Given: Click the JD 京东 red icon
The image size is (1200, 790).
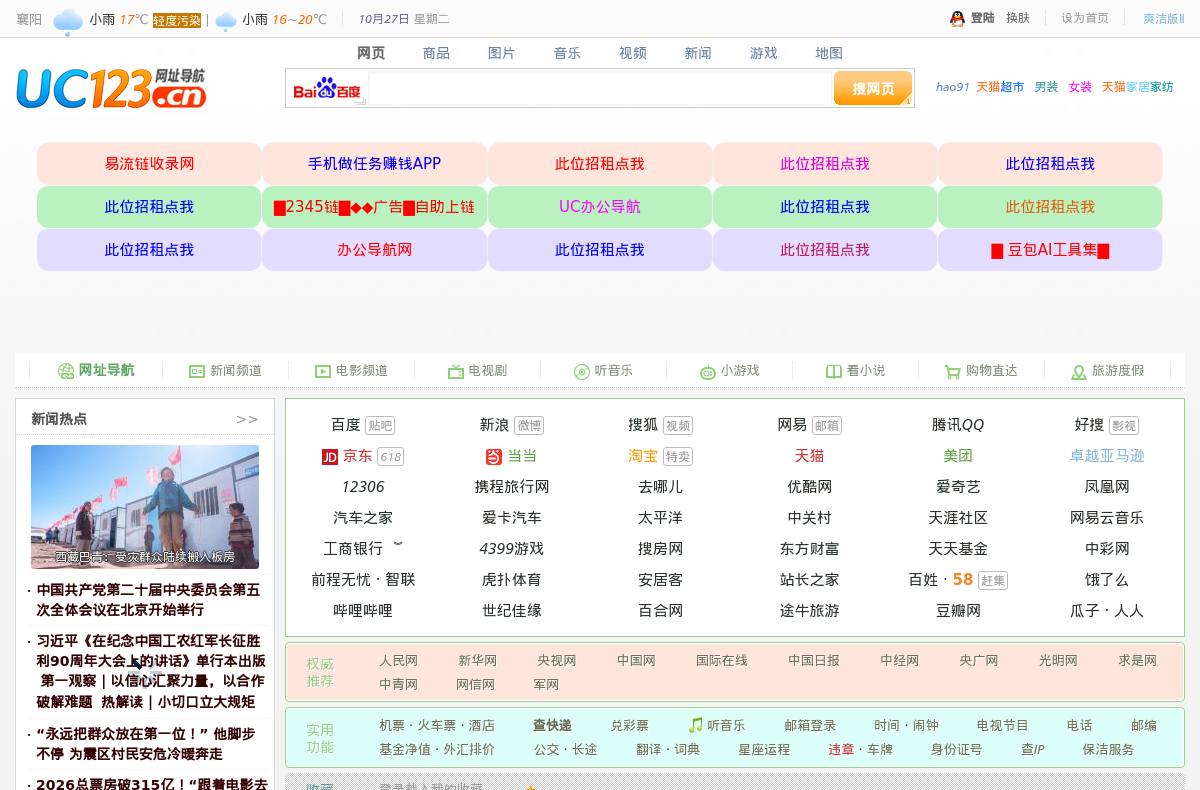Looking at the screenshot, I should pos(330,457).
